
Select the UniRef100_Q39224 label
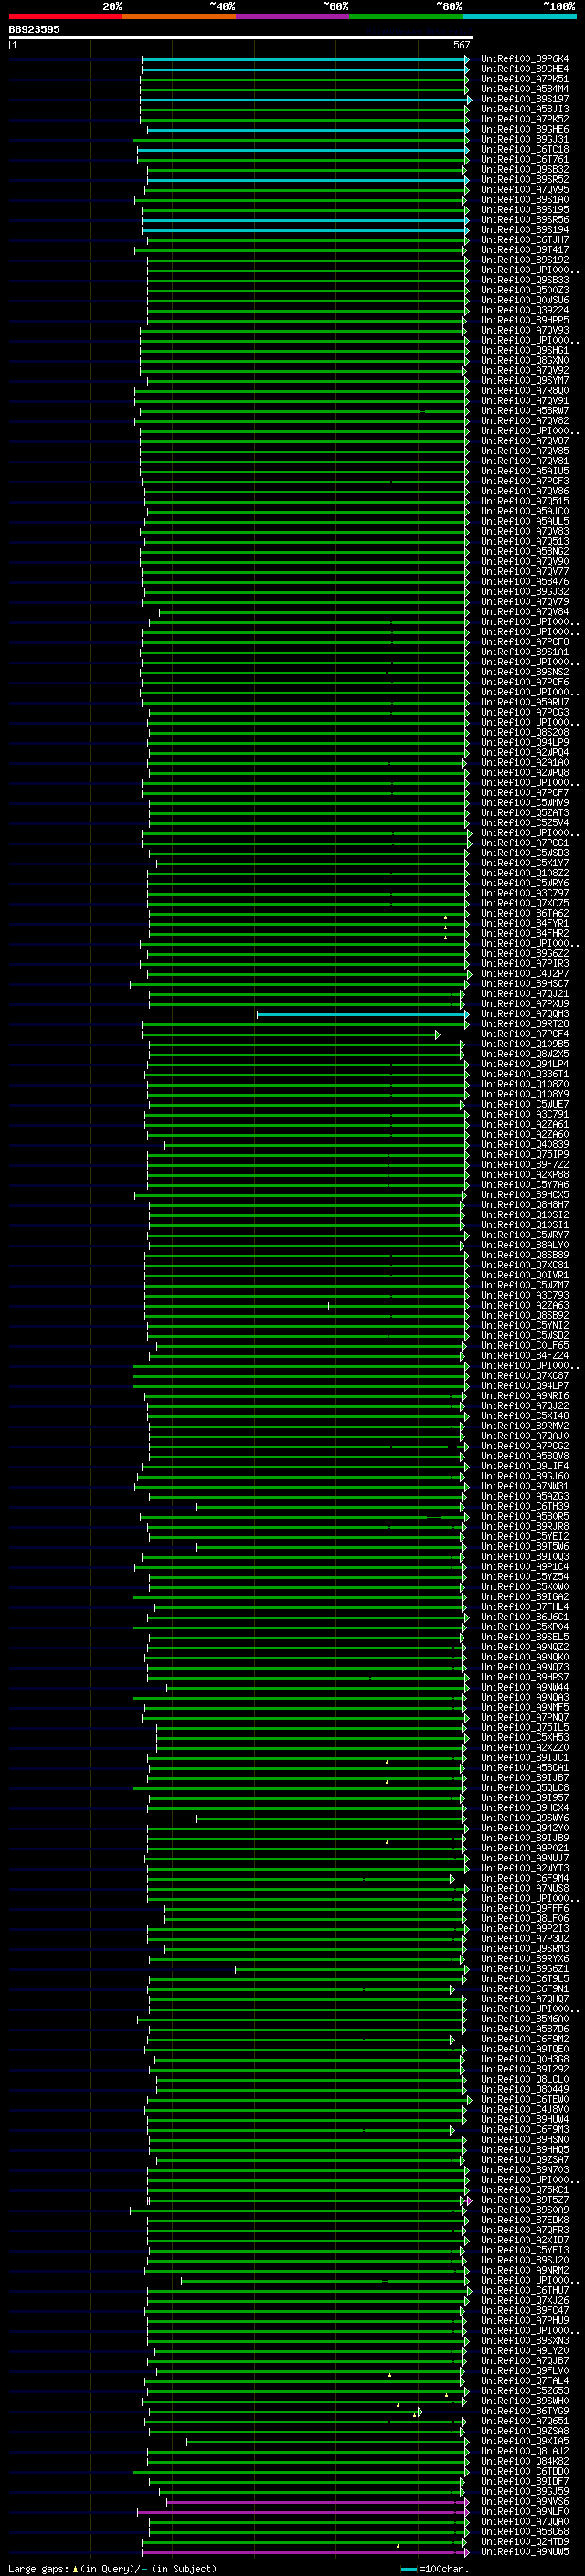(525, 310)
